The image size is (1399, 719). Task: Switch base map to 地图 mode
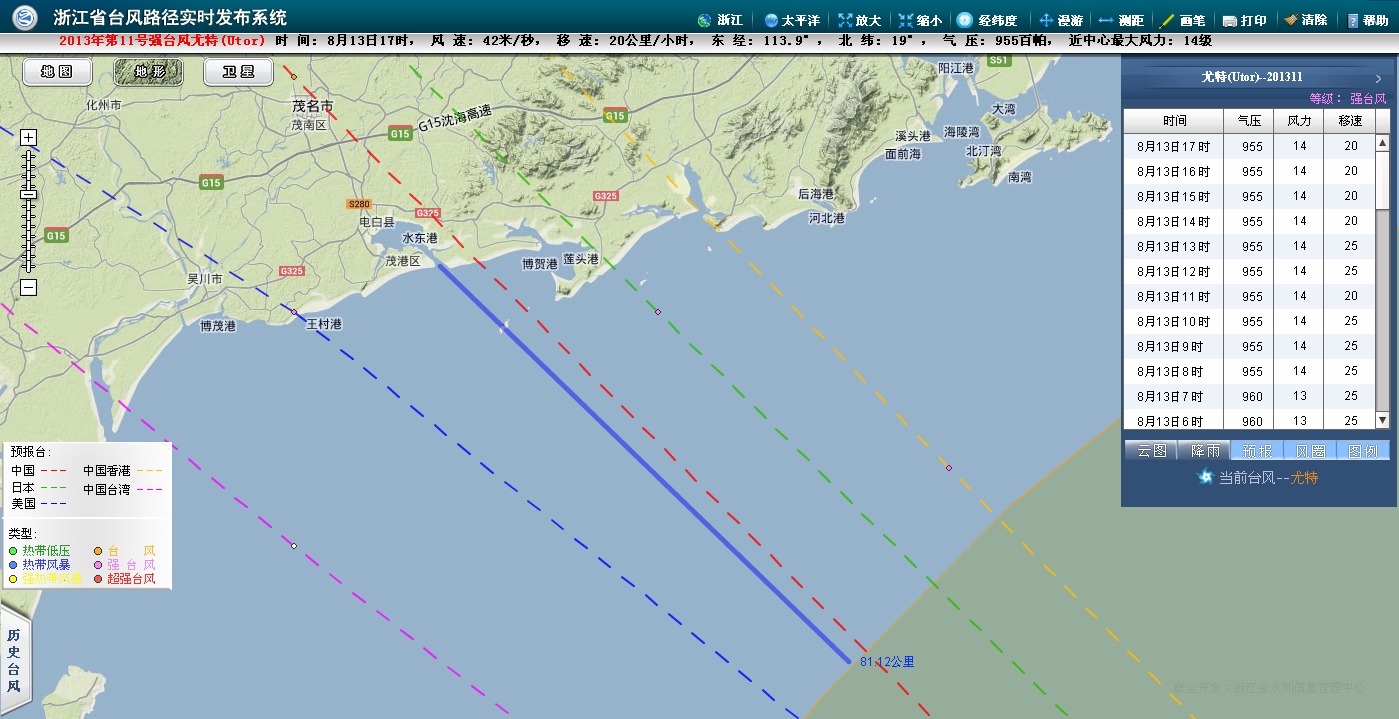click(x=57, y=72)
